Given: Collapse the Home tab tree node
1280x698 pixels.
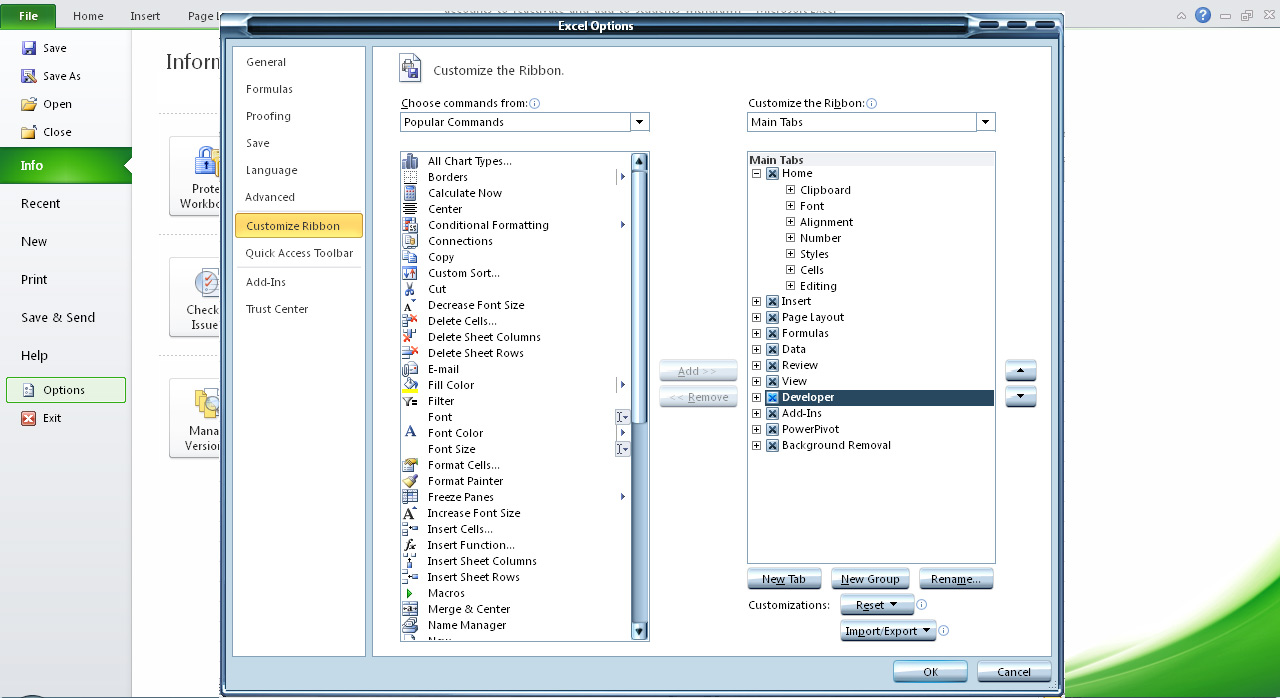Looking at the screenshot, I should 757,173.
